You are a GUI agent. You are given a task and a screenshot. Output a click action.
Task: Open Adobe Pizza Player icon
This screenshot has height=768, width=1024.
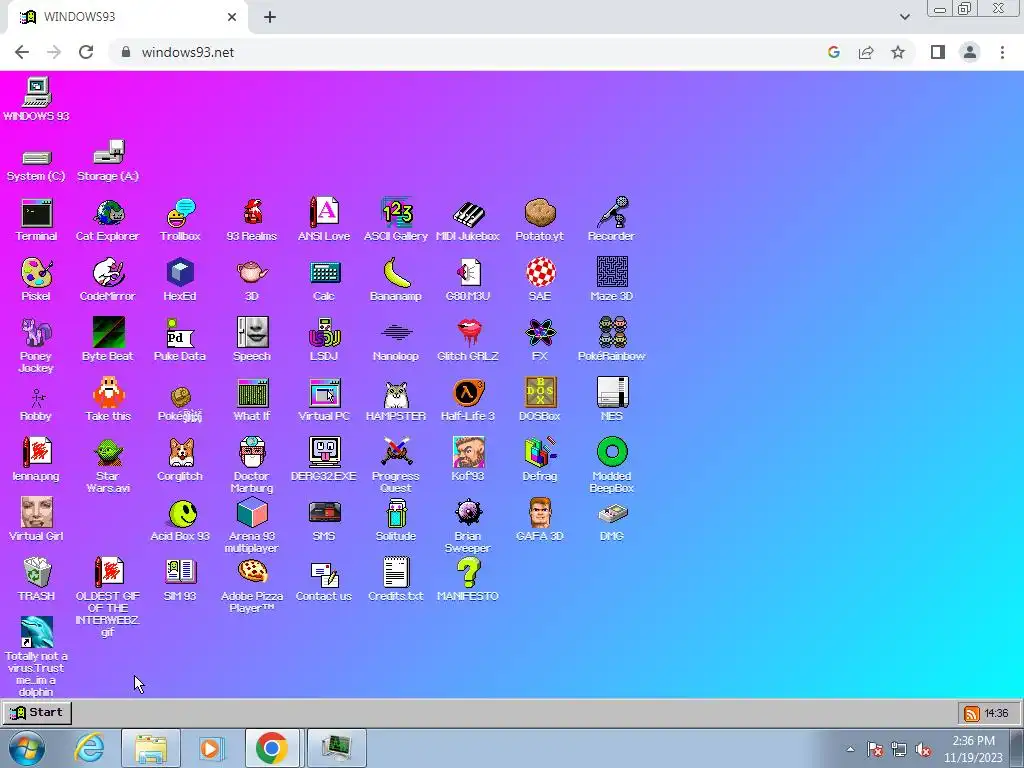click(x=252, y=572)
